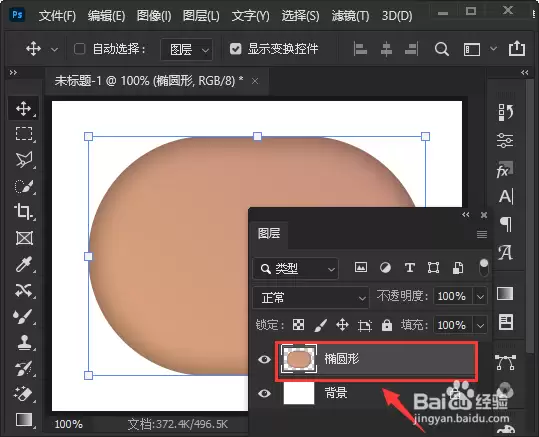Toggle the 显示变换控件 checkbox

coord(235,49)
